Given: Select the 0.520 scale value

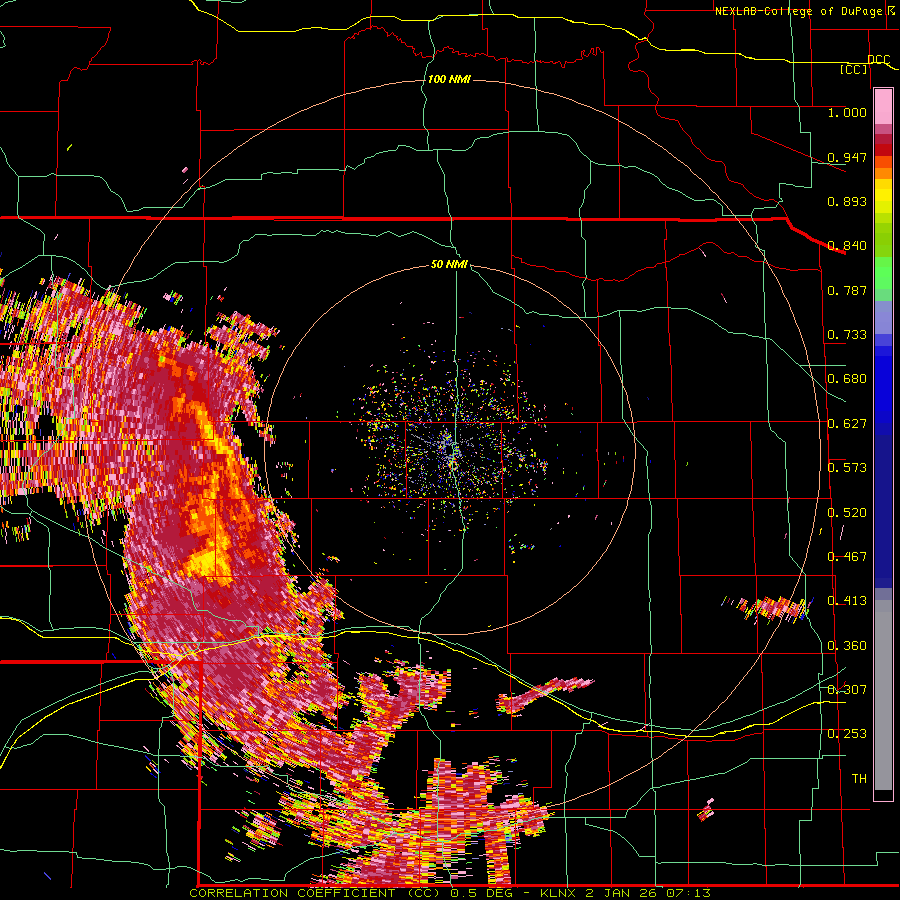Looking at the screenshot, I should tap(847, 513).
